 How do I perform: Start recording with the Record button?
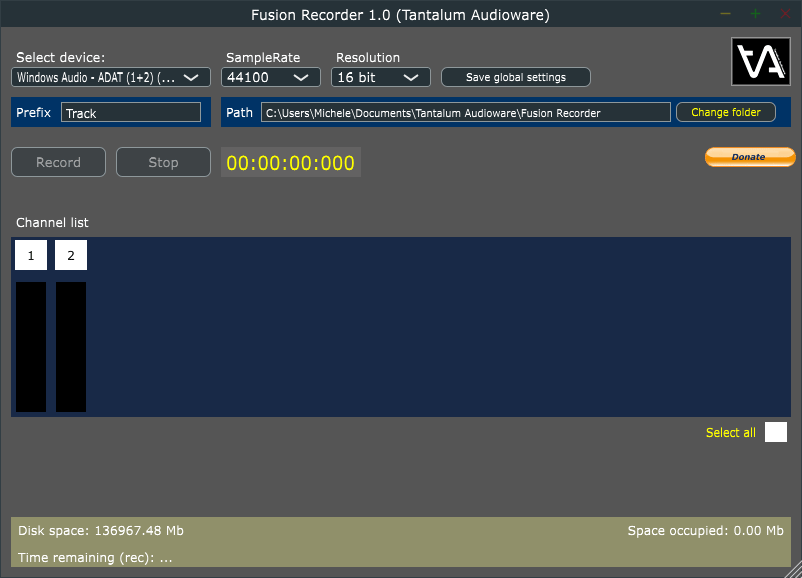pyautogui.click(x=58, y=162)
